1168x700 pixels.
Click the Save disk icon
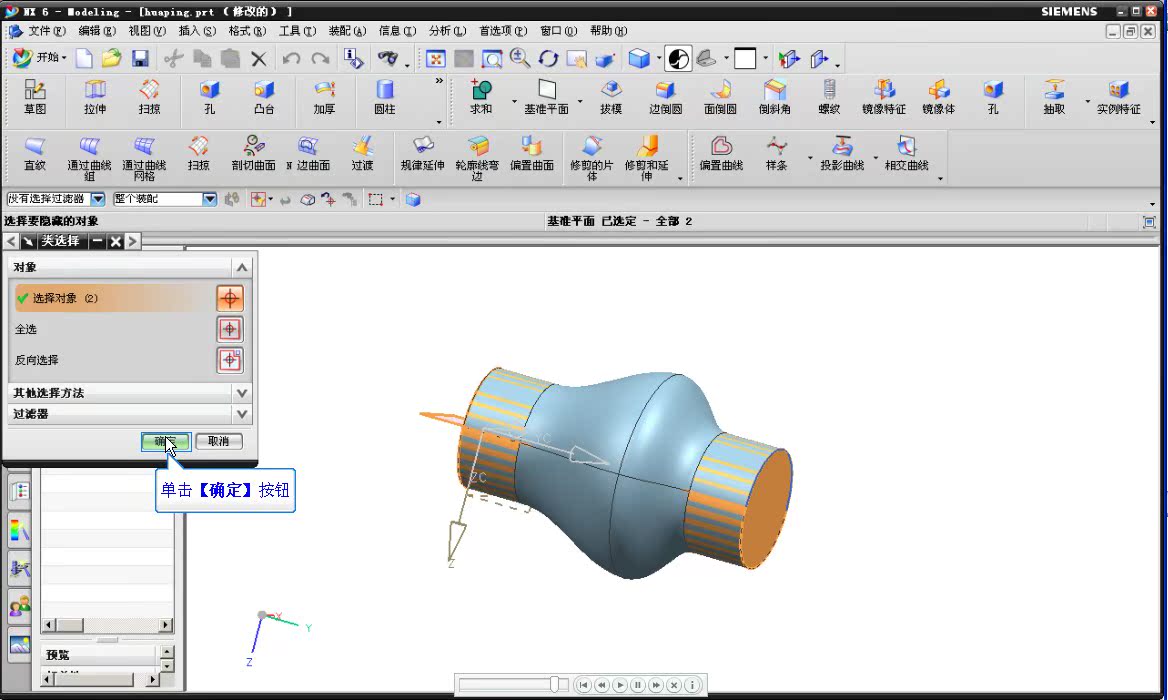140,58
